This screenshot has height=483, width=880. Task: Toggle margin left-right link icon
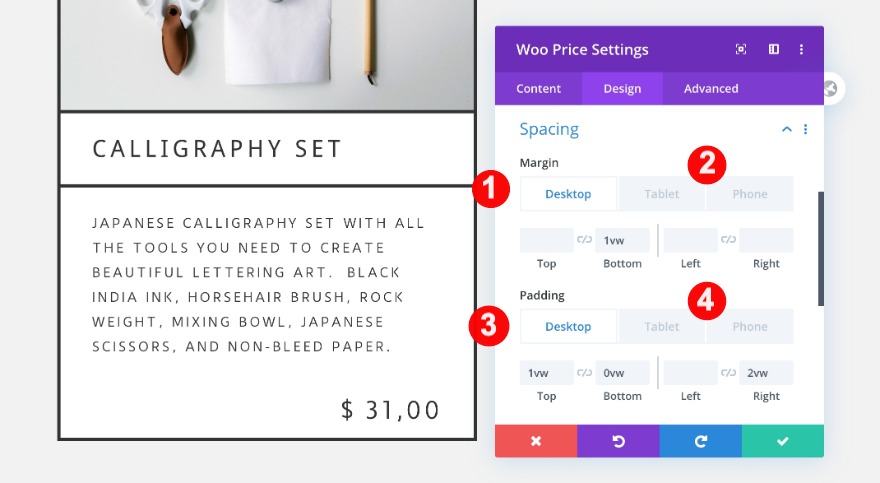[729, 240]
